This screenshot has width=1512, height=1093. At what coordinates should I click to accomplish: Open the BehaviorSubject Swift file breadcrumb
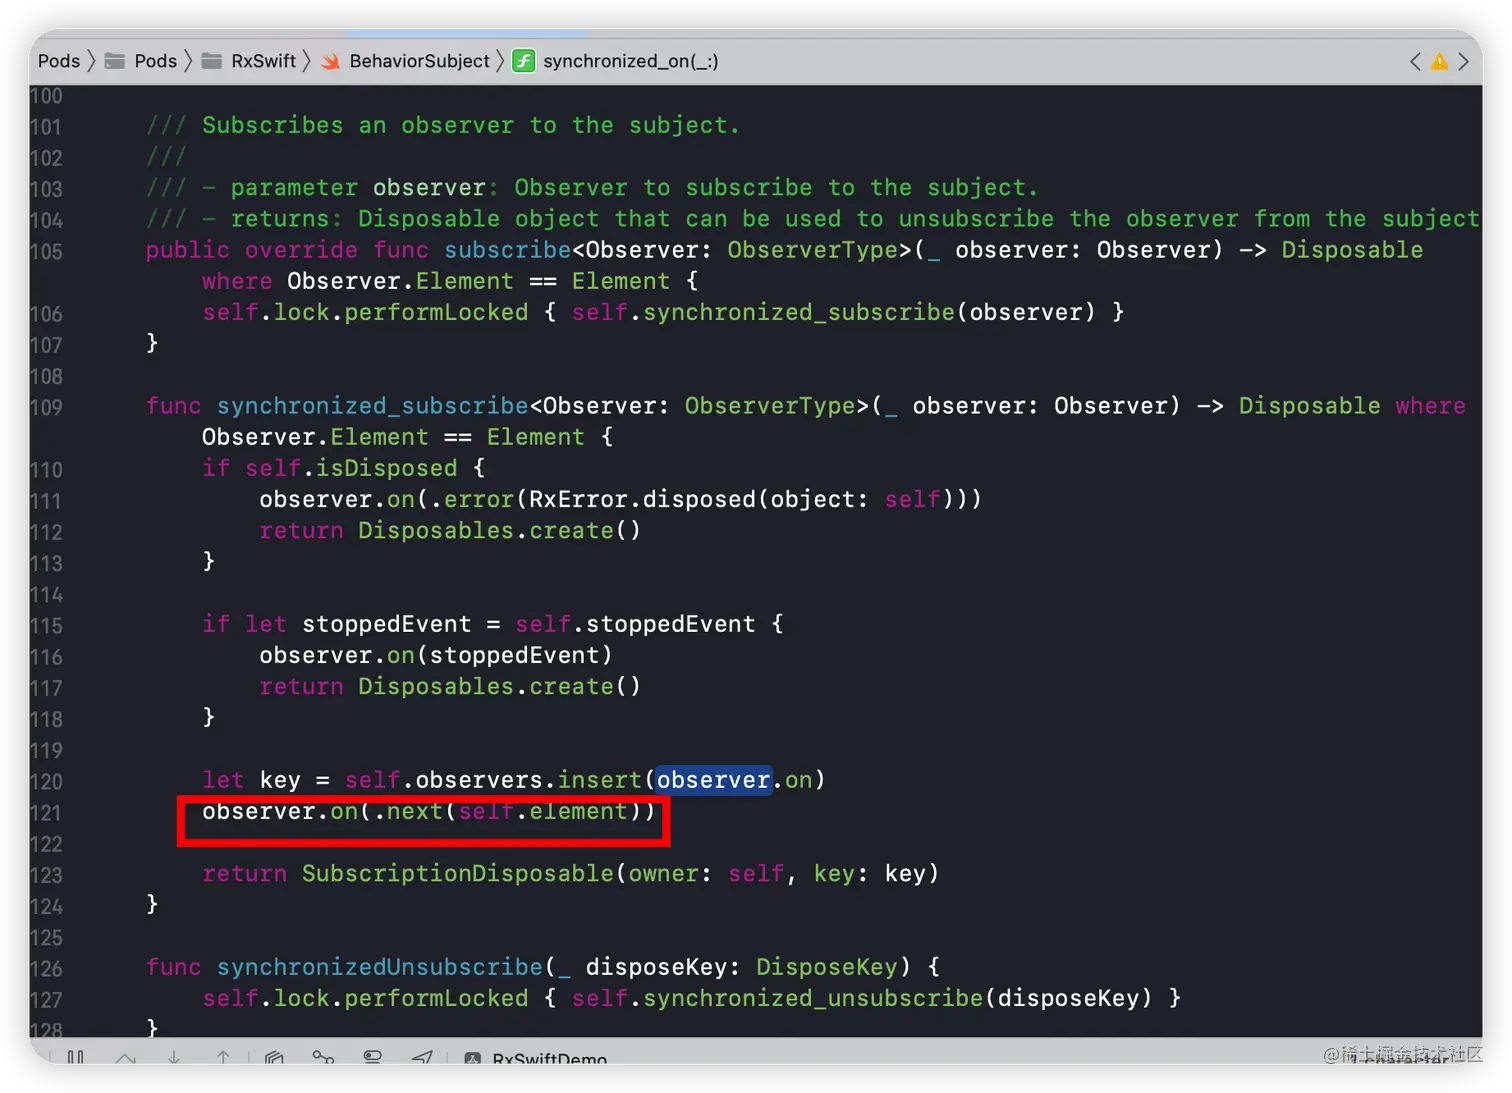coord(406,61)
